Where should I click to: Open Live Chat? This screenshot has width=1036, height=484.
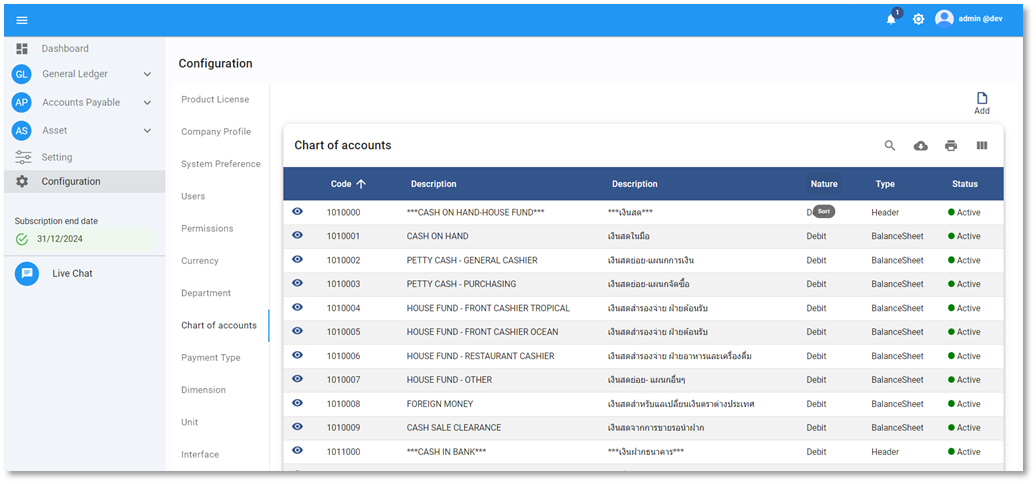point(72,273)
